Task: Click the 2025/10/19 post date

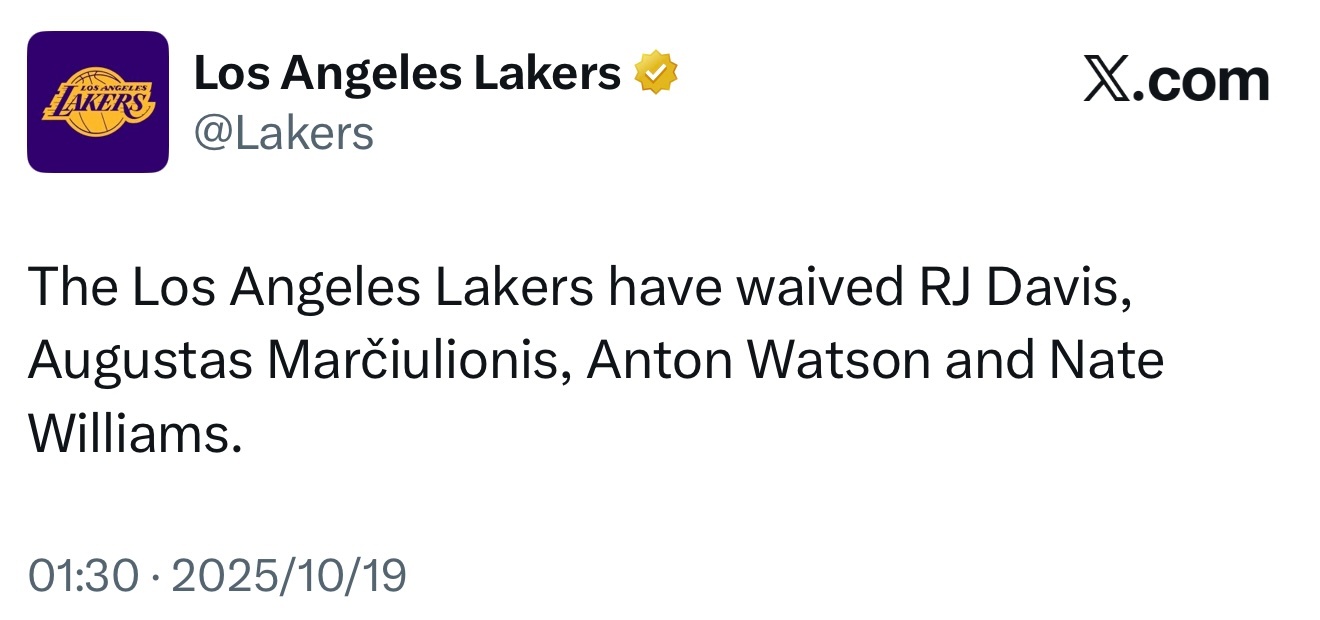Action: point(289,576)
